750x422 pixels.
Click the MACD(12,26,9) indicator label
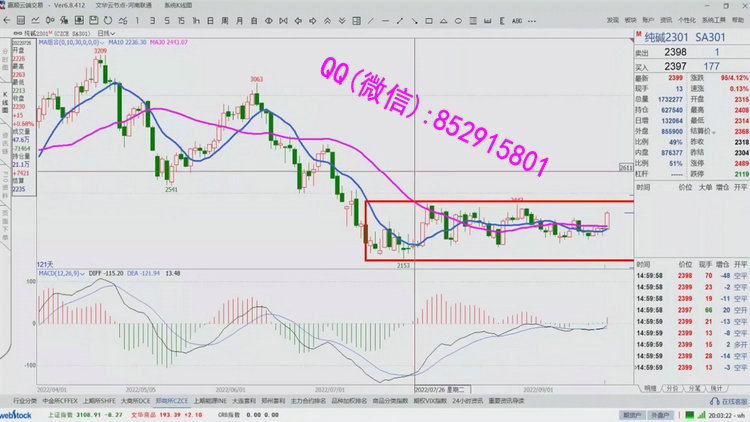click(59, 272)
